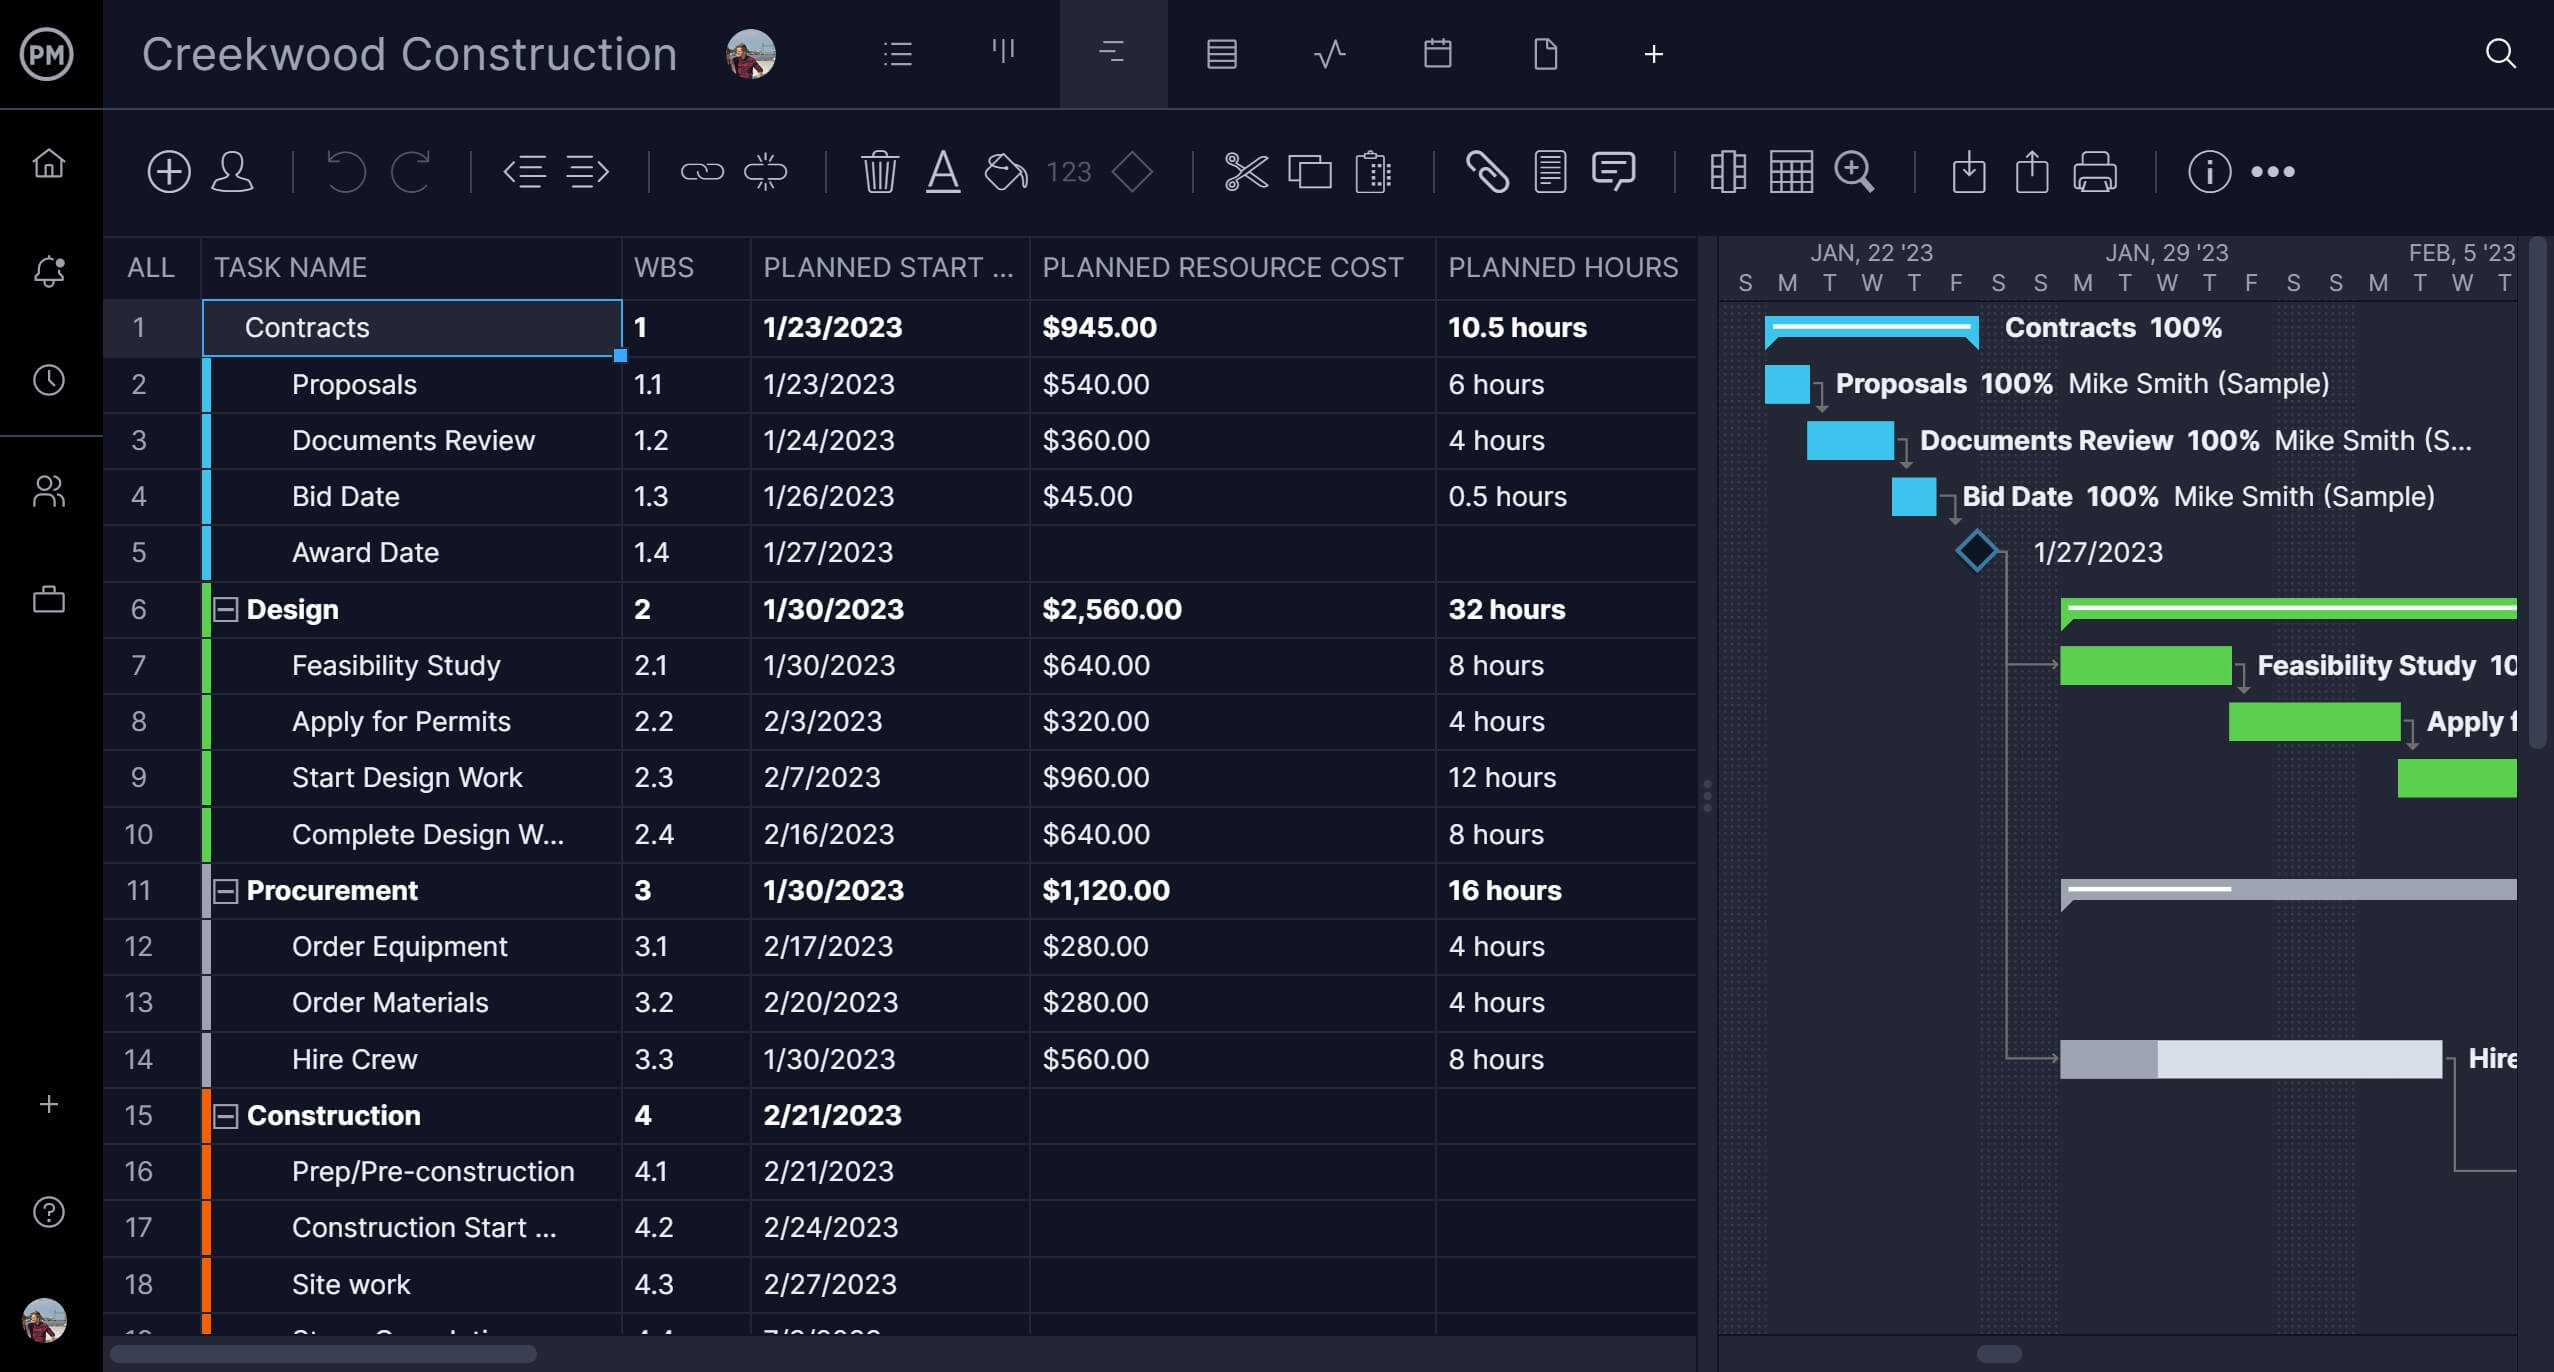The width and height of the screenshot is (2554, 1372).
Task: Switch to the Grid view tab
Action: click(x=1221, y=54)
